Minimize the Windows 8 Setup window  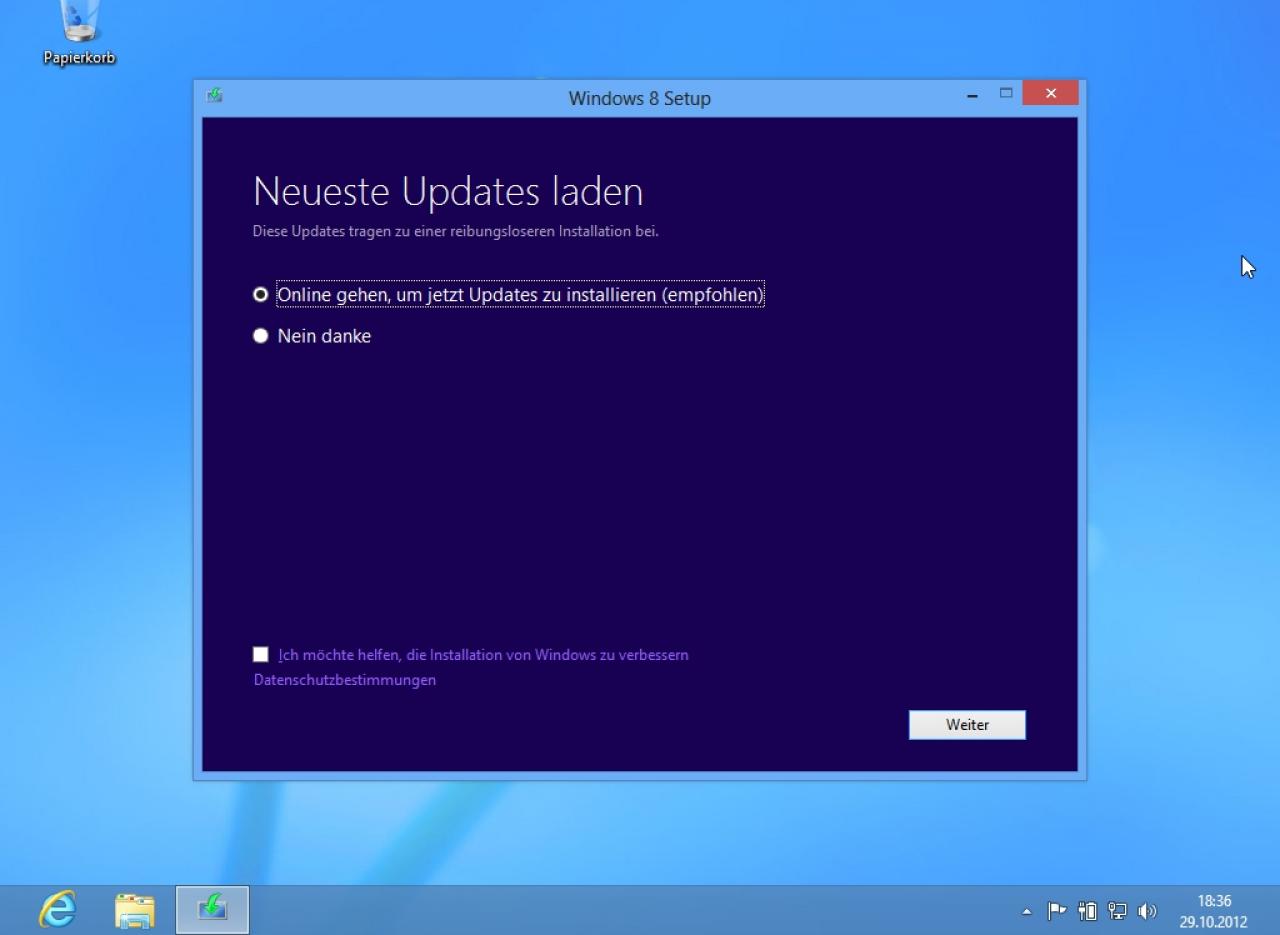coord(972,96)
